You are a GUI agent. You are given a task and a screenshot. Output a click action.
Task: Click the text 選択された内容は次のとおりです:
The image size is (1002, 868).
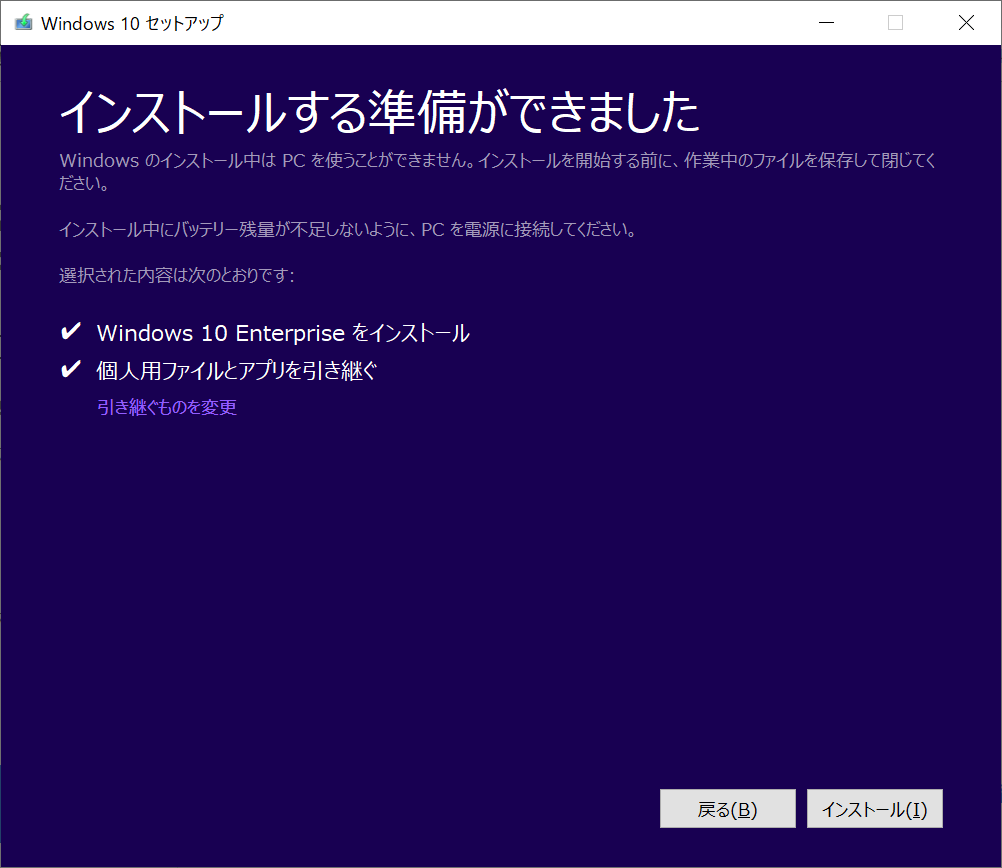click(177, 275)
